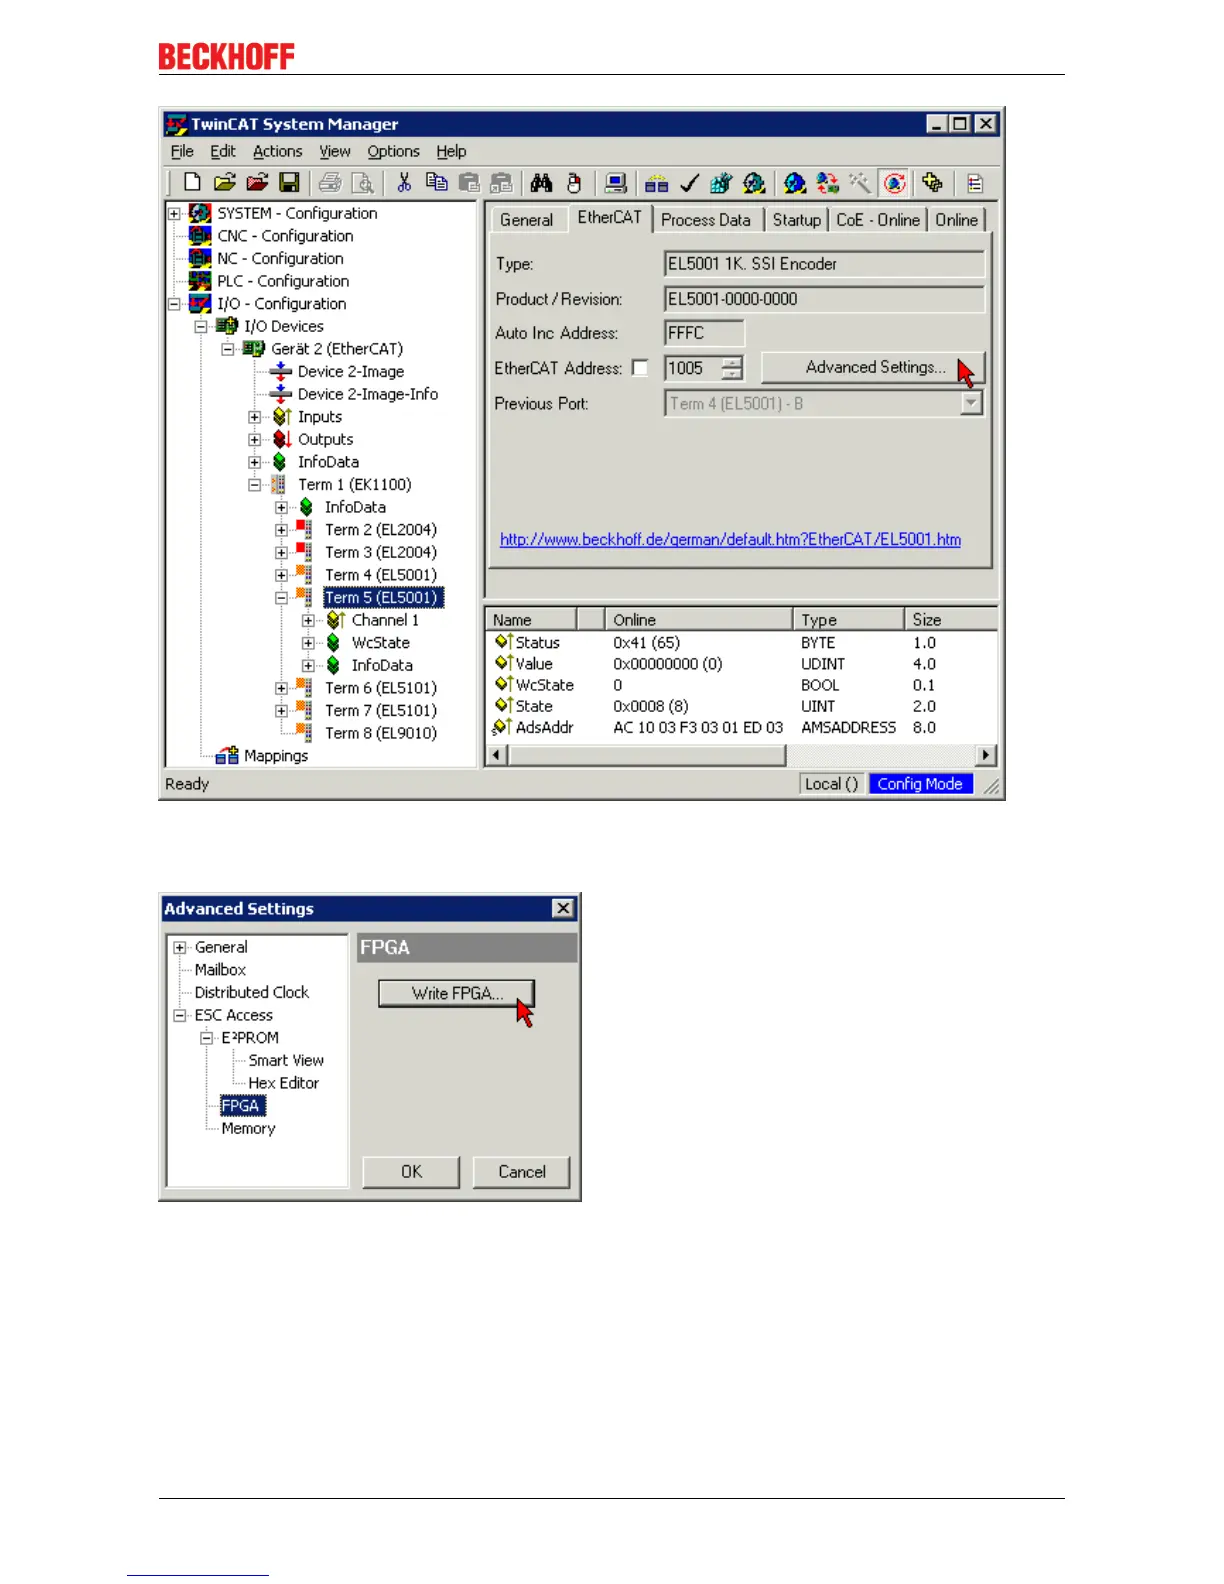Click the mouse-shaped toolbar icon

pos(573,182)
